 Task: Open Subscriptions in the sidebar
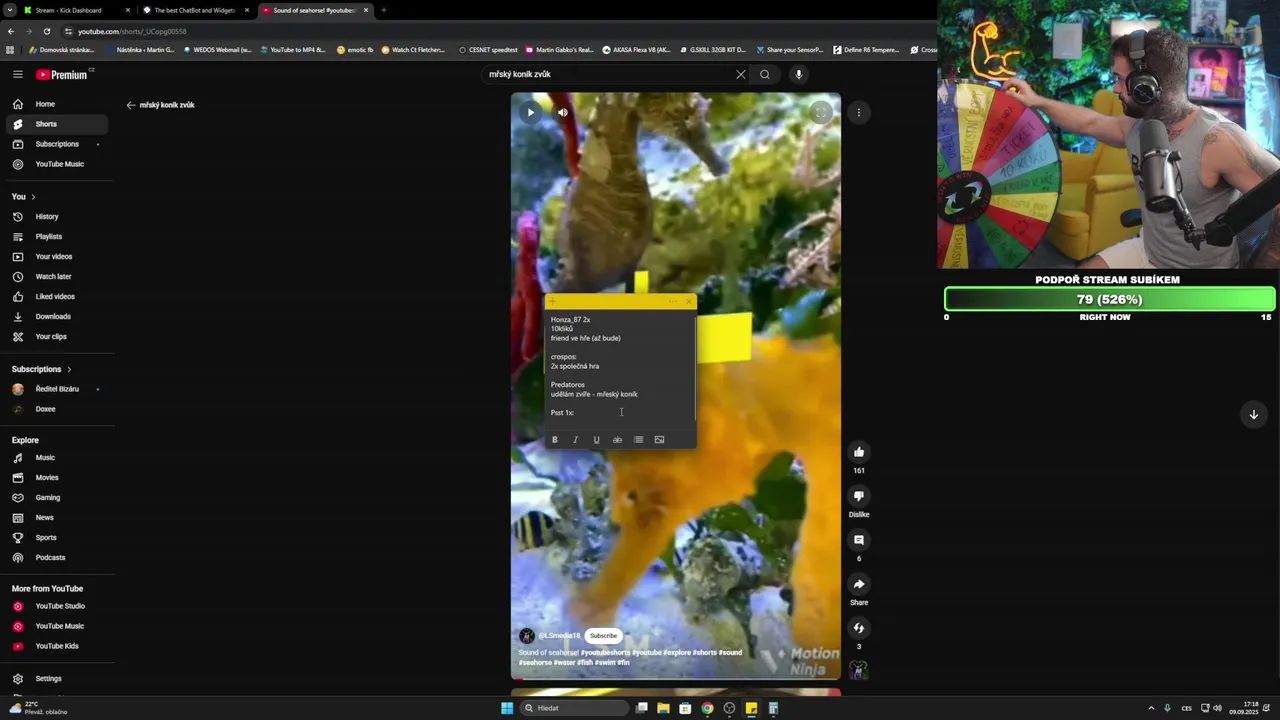(57, 144)
